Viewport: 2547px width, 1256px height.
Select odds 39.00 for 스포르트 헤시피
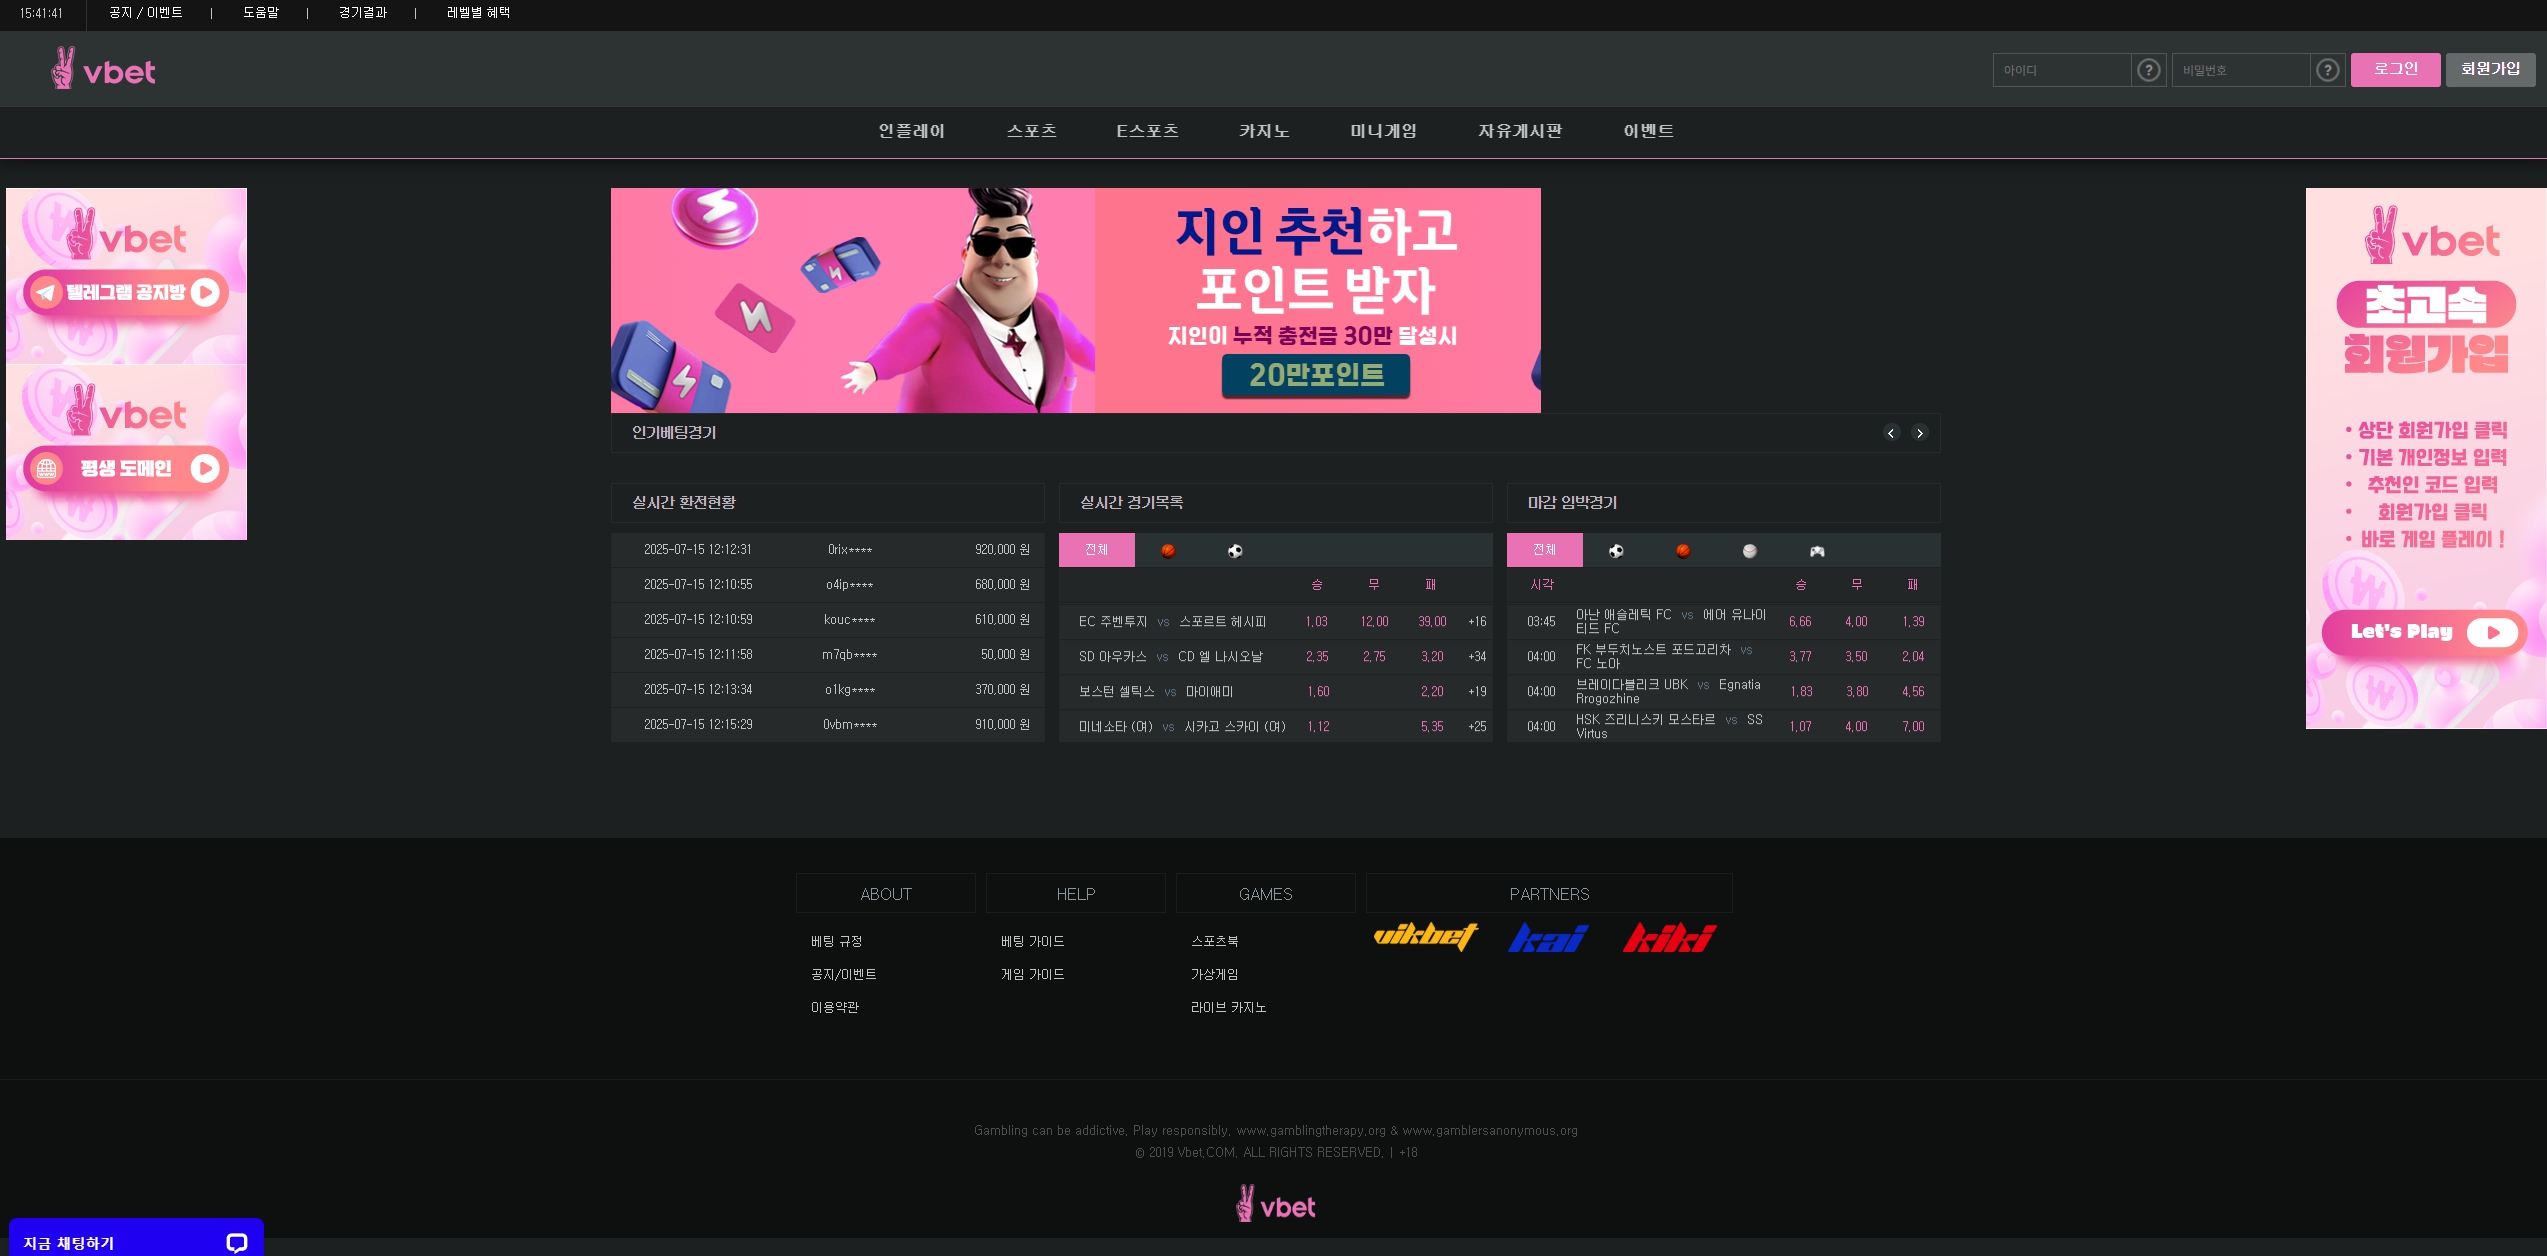(1432, 622)
